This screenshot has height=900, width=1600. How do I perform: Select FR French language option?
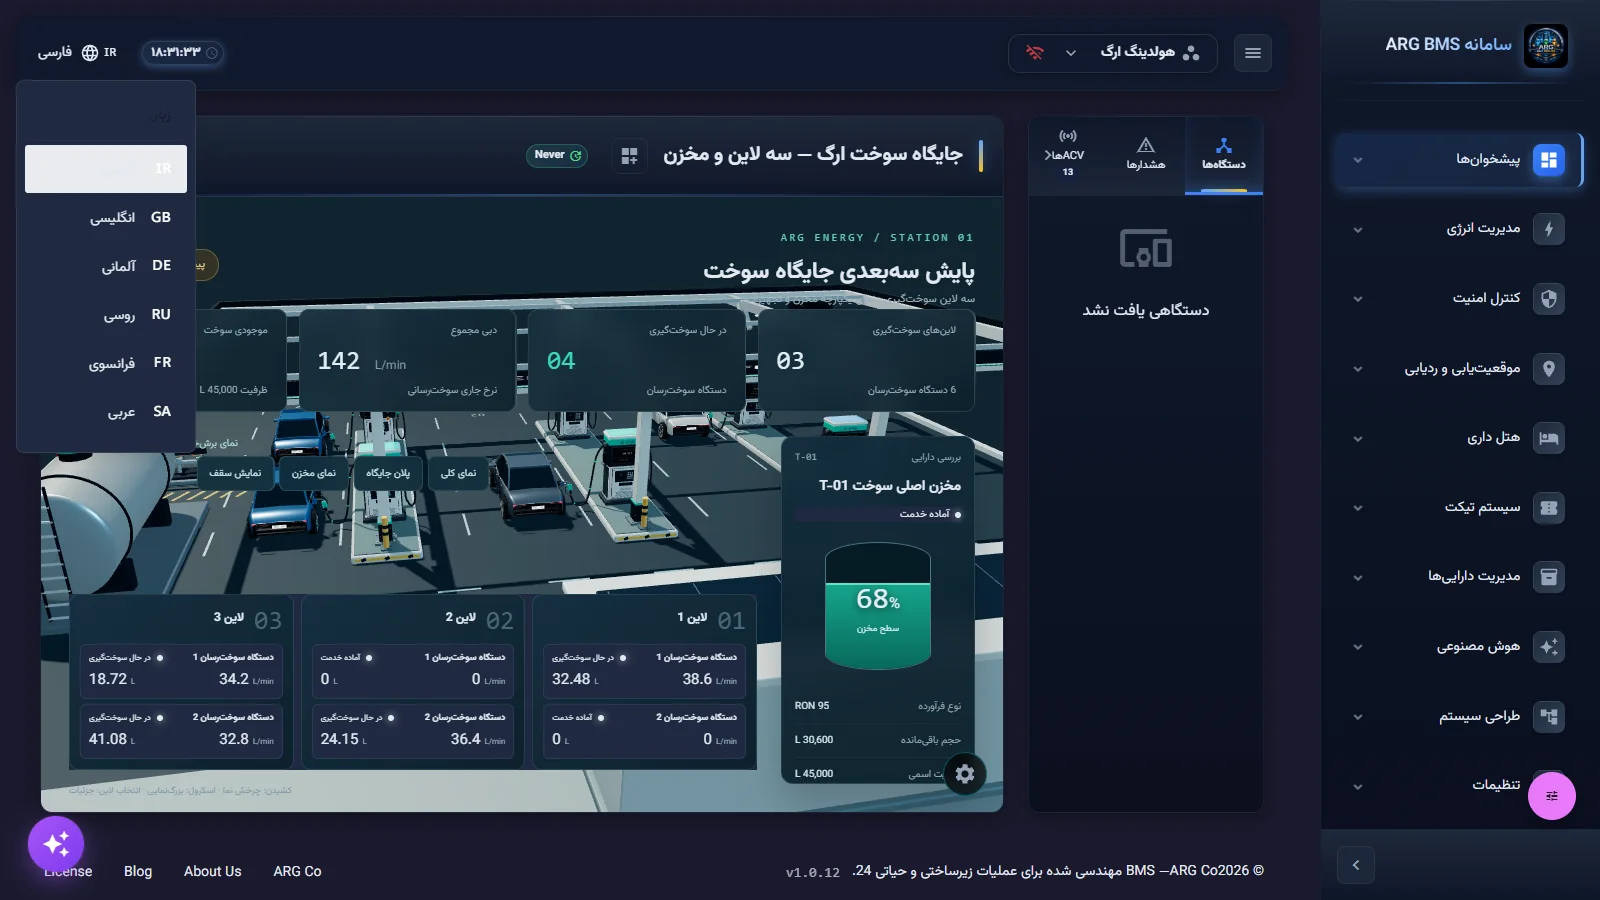[106, 363]
